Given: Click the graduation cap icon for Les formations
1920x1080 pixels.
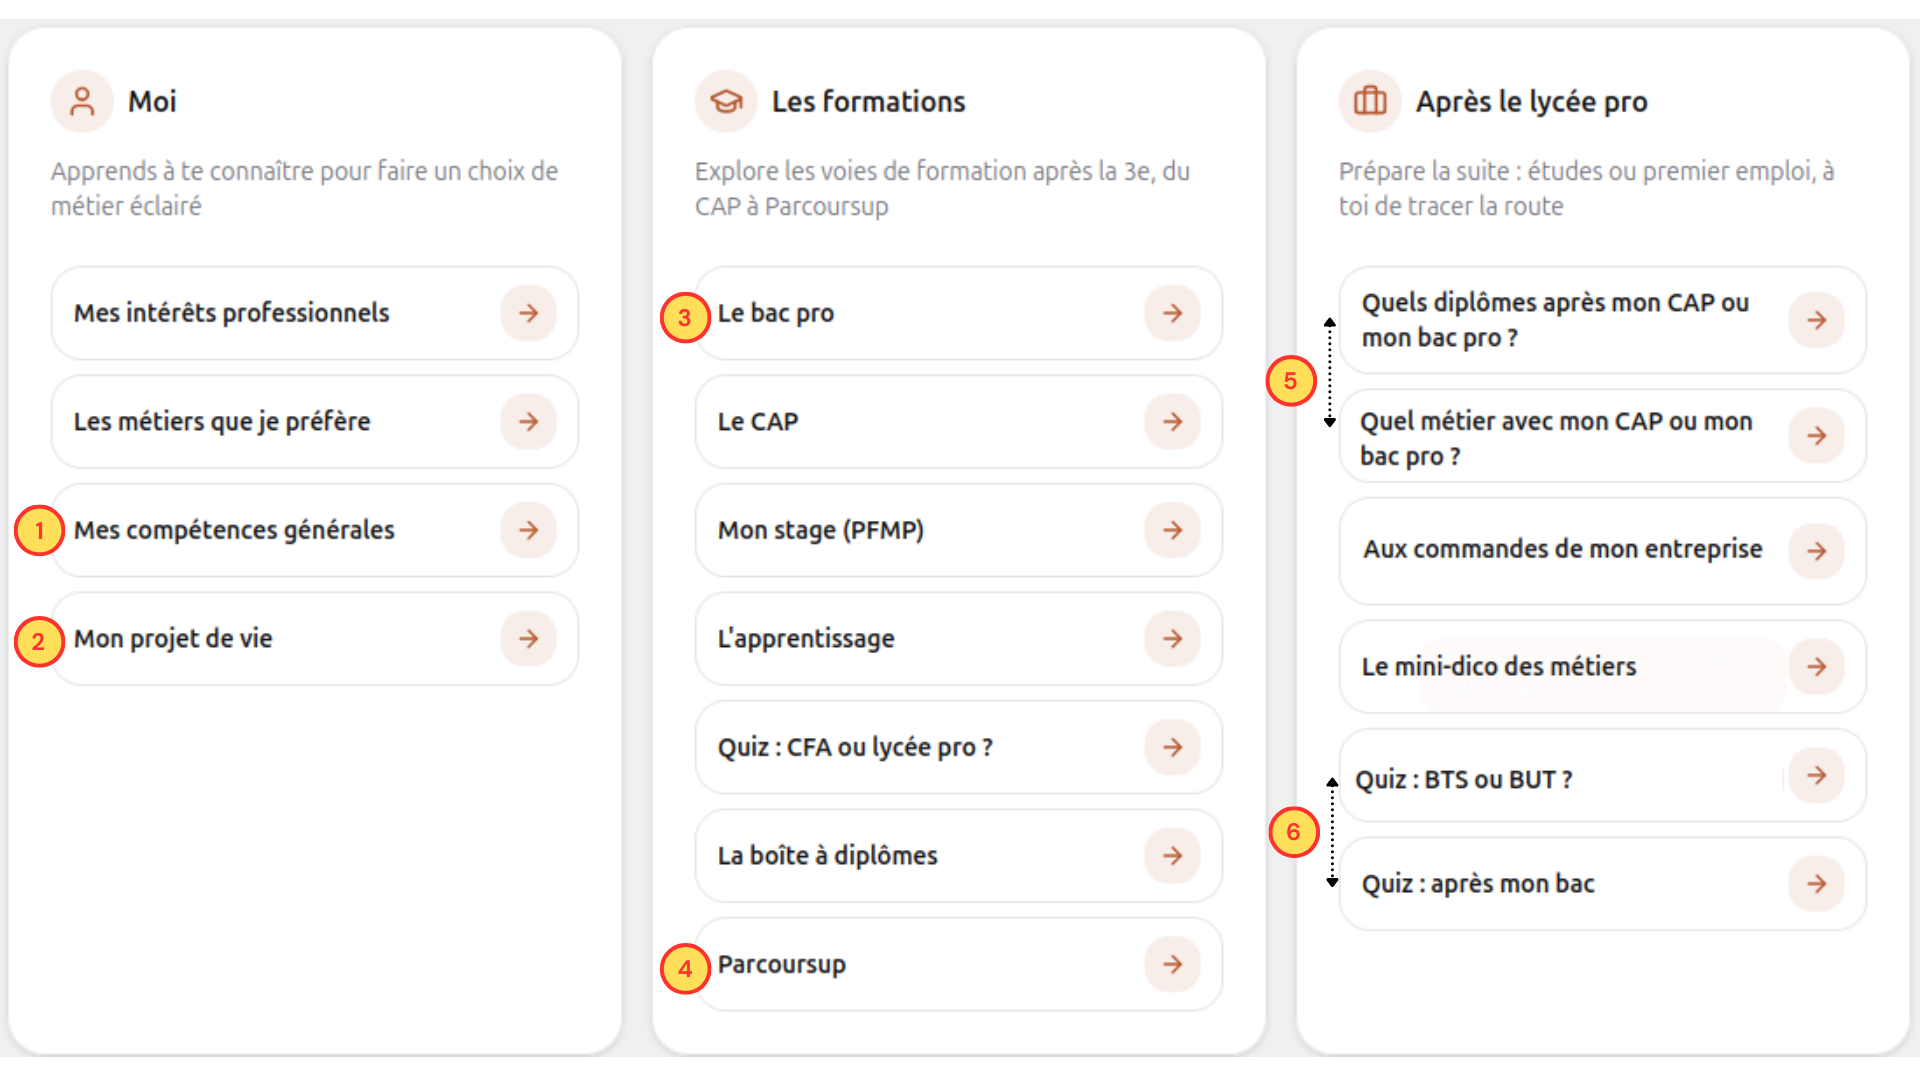Looking at the screenshot, I should coord(726,101).
